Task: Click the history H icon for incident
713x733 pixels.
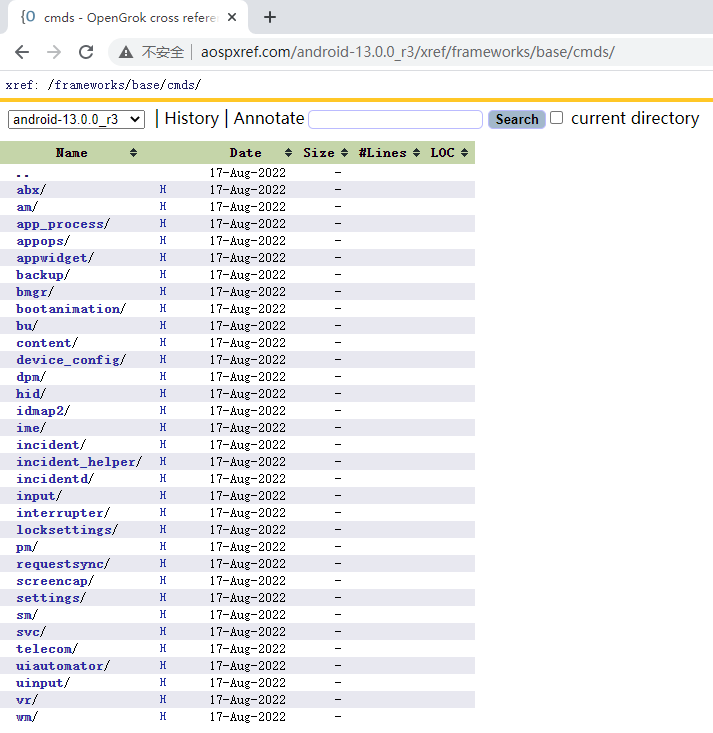Action: click(163, 444)
